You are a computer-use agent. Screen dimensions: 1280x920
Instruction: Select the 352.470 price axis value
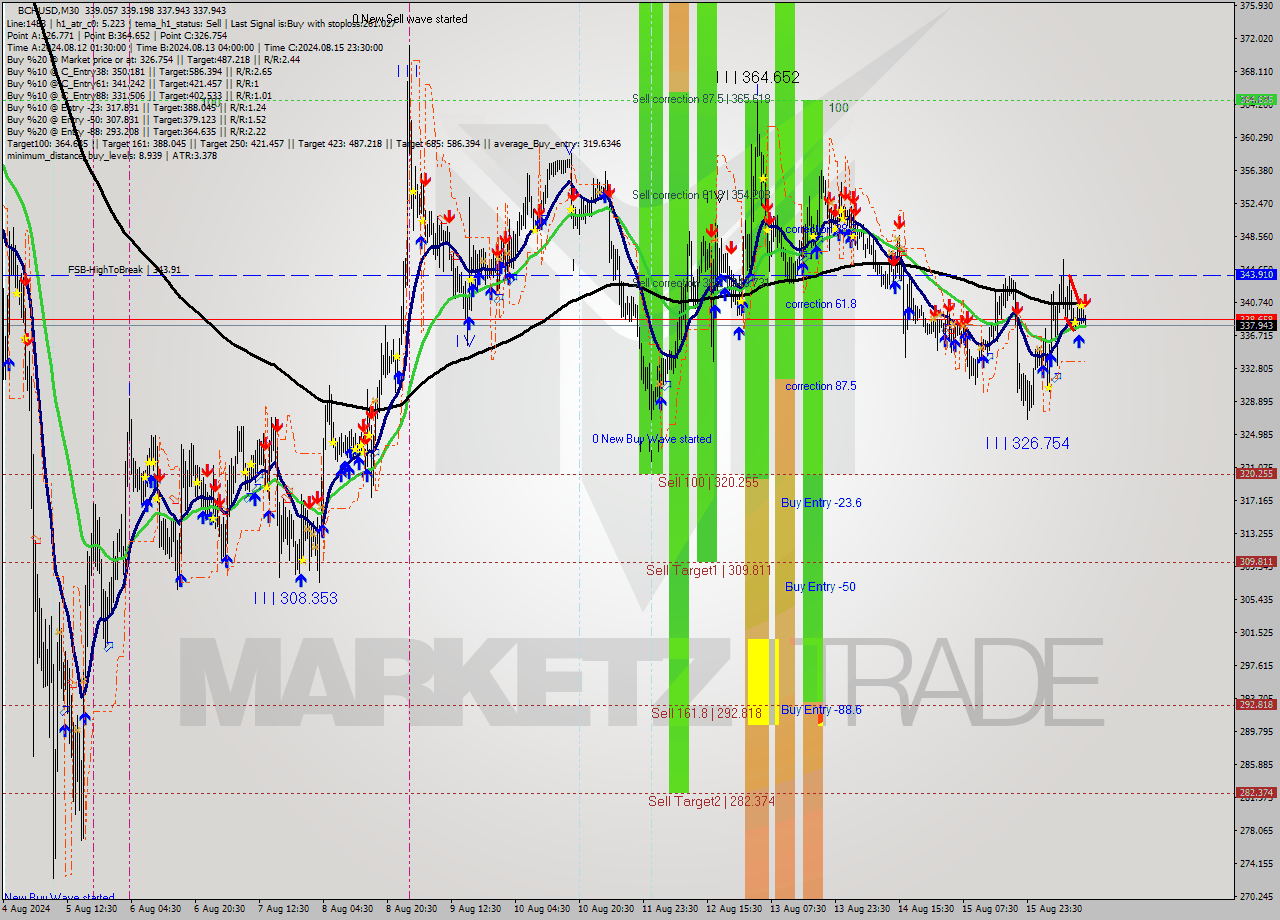[x=1256, y=203]
